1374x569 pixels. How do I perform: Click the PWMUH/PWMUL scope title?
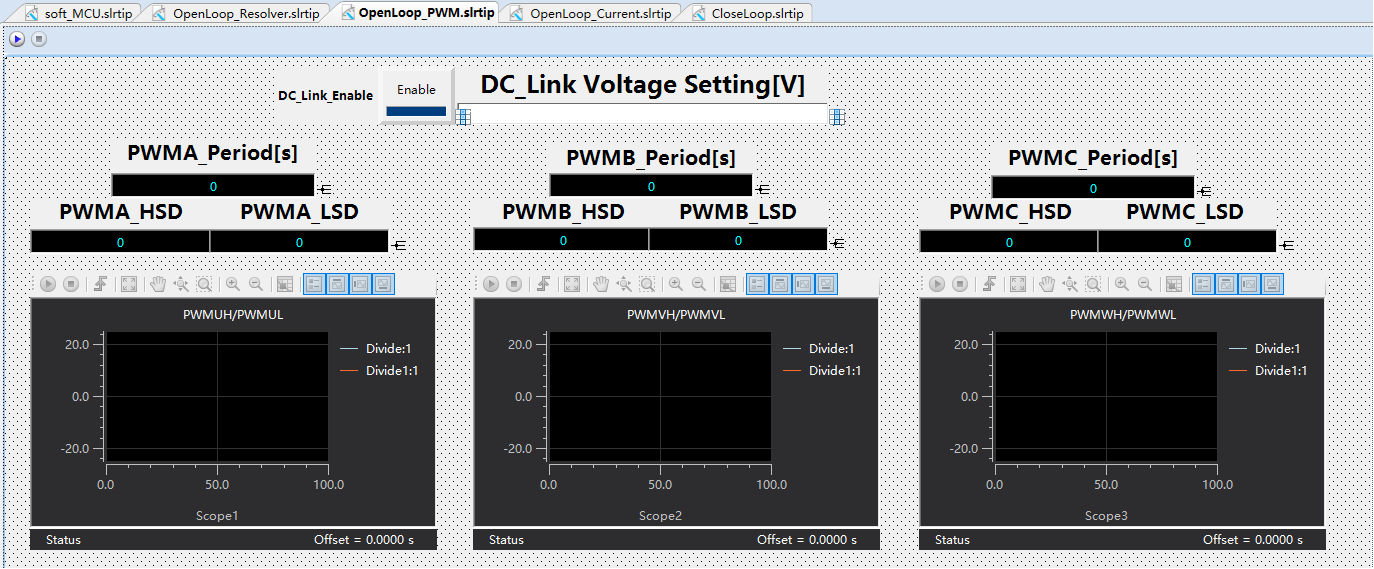coord(232,315)
